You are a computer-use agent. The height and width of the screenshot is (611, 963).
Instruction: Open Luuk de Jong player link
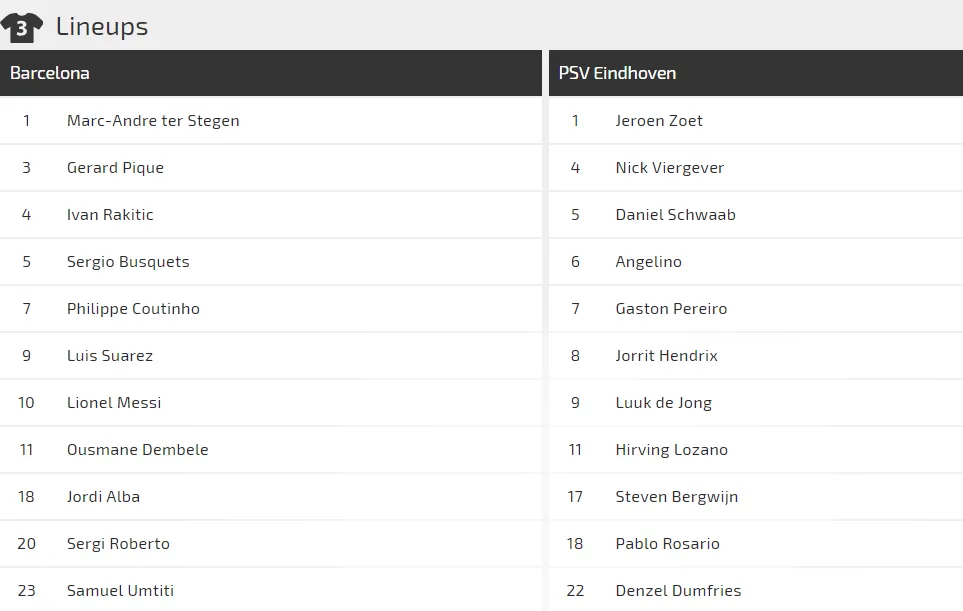pos(664,403)
